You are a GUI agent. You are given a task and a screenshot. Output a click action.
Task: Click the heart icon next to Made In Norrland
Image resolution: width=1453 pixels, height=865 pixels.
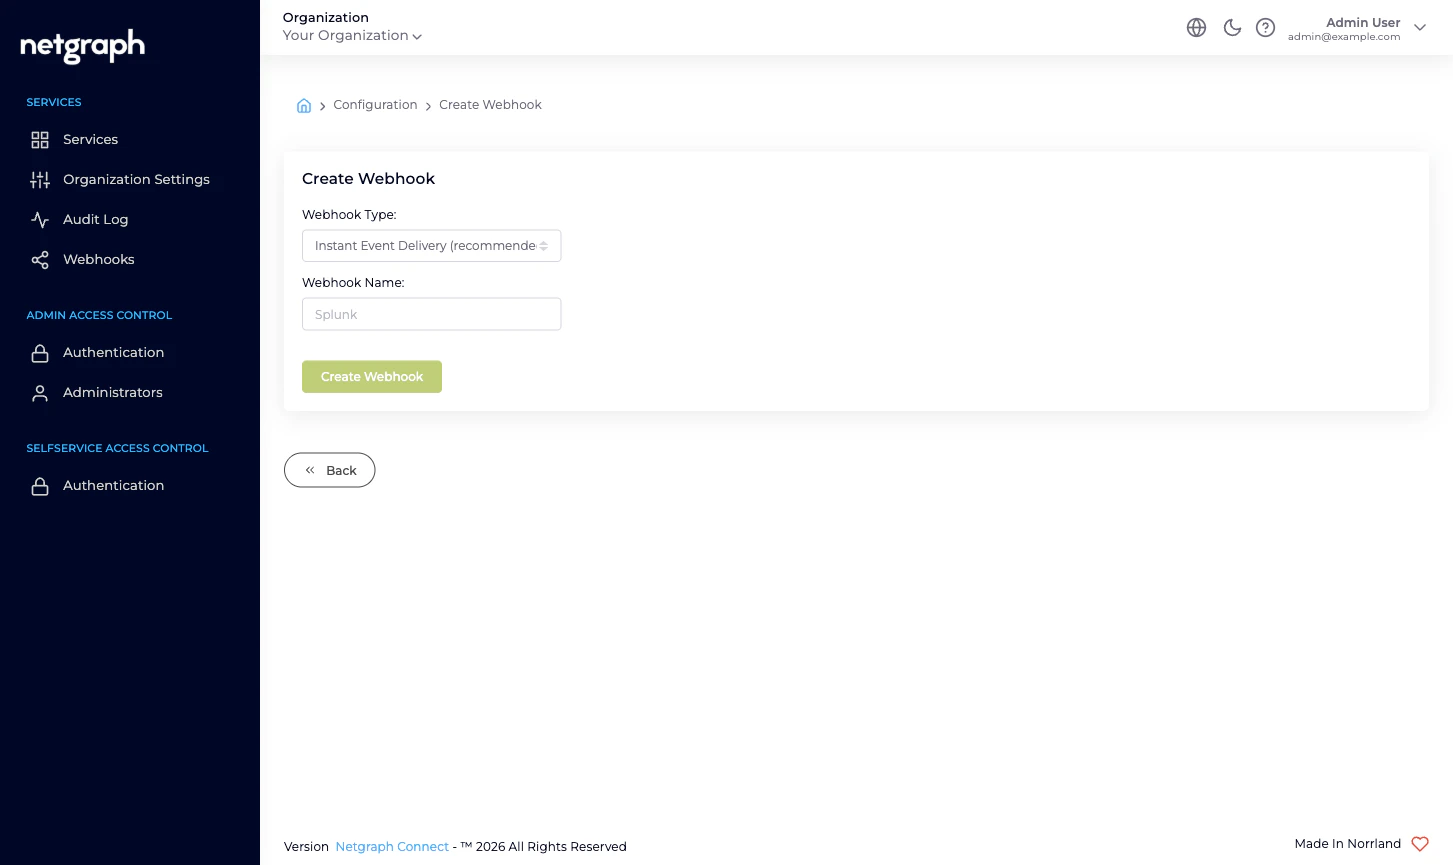[x=1419, y=843]
